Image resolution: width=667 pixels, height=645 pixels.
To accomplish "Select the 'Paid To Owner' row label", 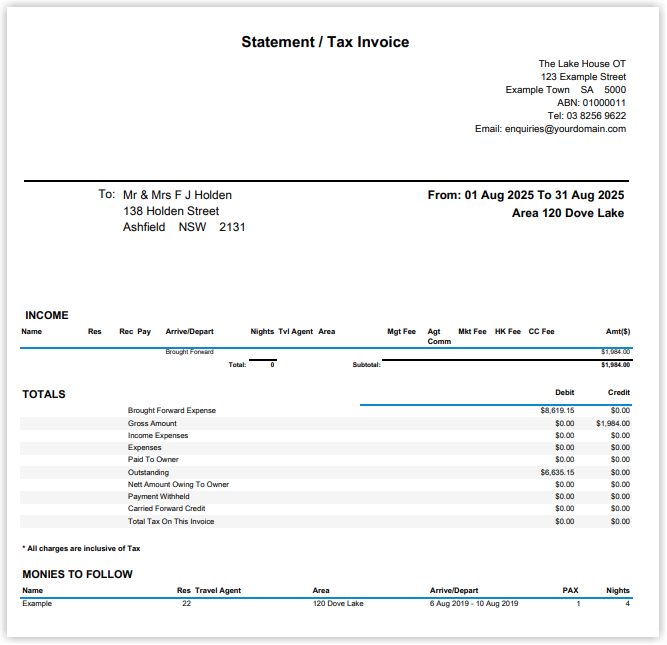I will coord(153,459).
